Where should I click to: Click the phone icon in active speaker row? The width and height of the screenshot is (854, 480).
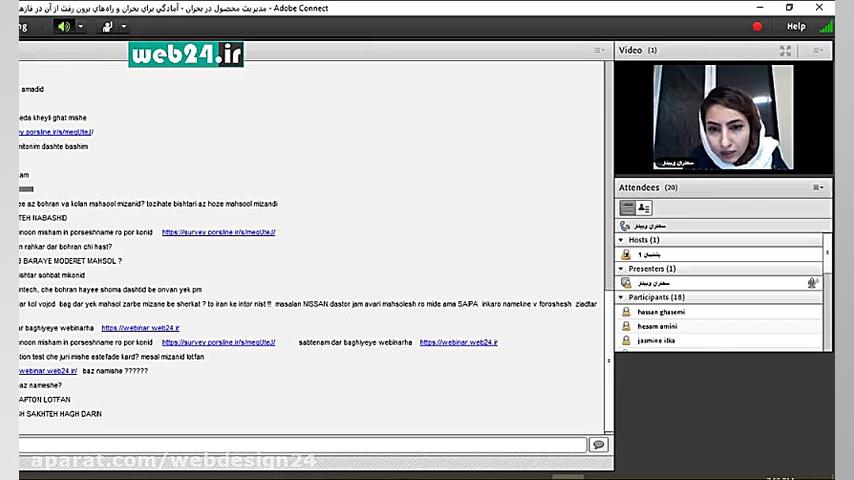pos(625,226)
